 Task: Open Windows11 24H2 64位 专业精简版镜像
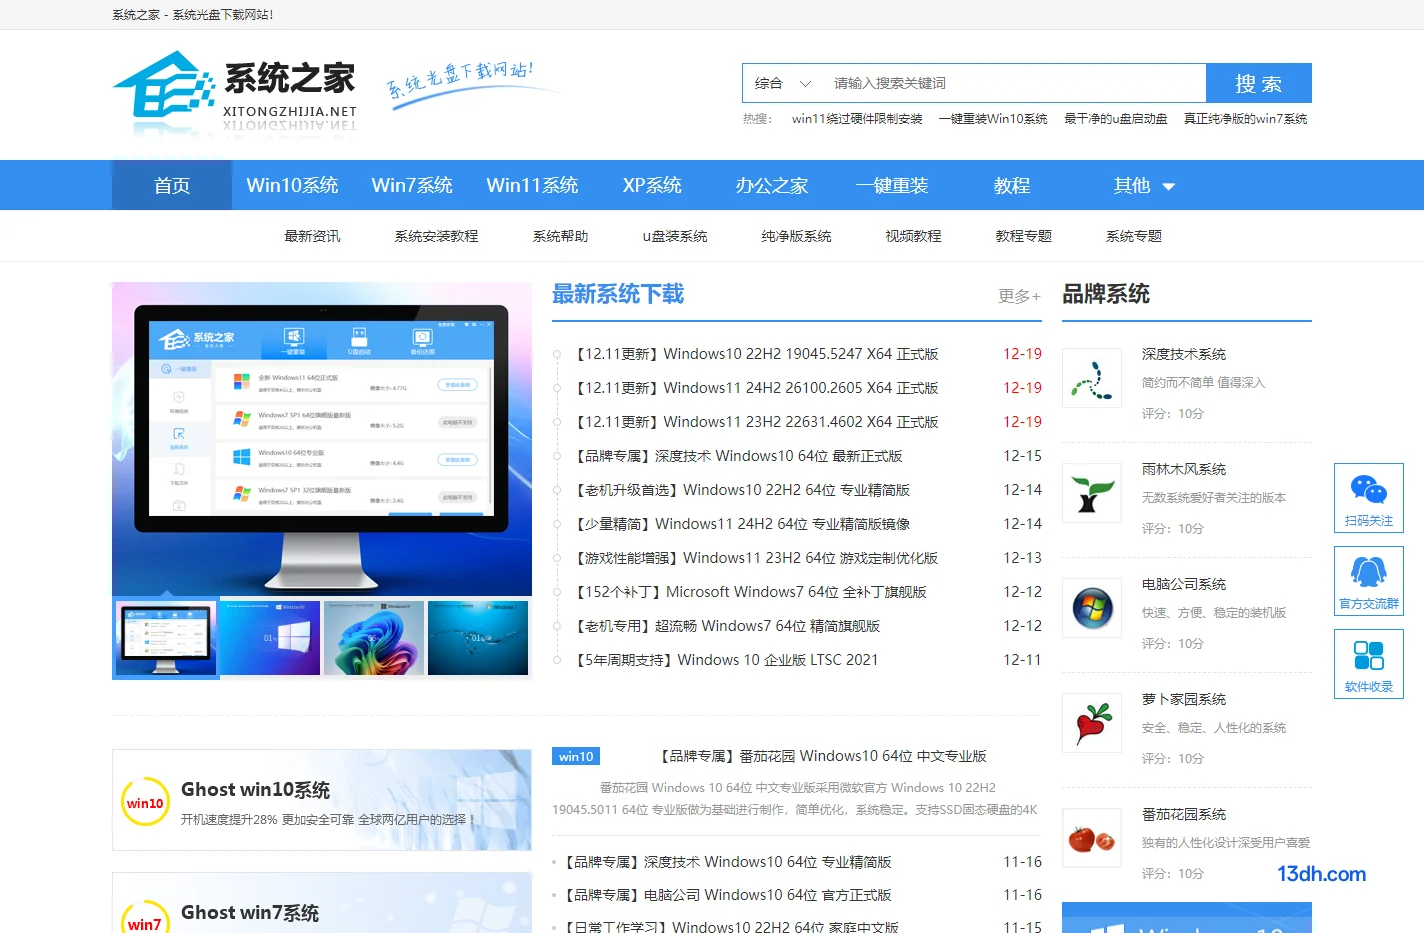point(742,524)
